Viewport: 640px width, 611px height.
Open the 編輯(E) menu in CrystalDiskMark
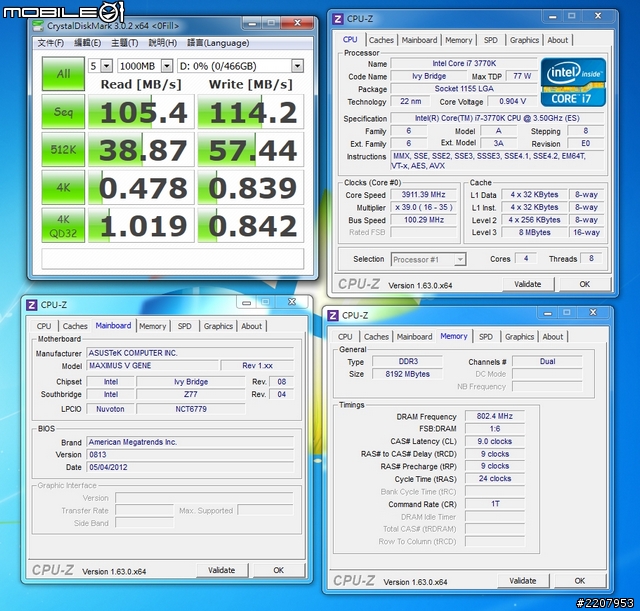(87, 43)
